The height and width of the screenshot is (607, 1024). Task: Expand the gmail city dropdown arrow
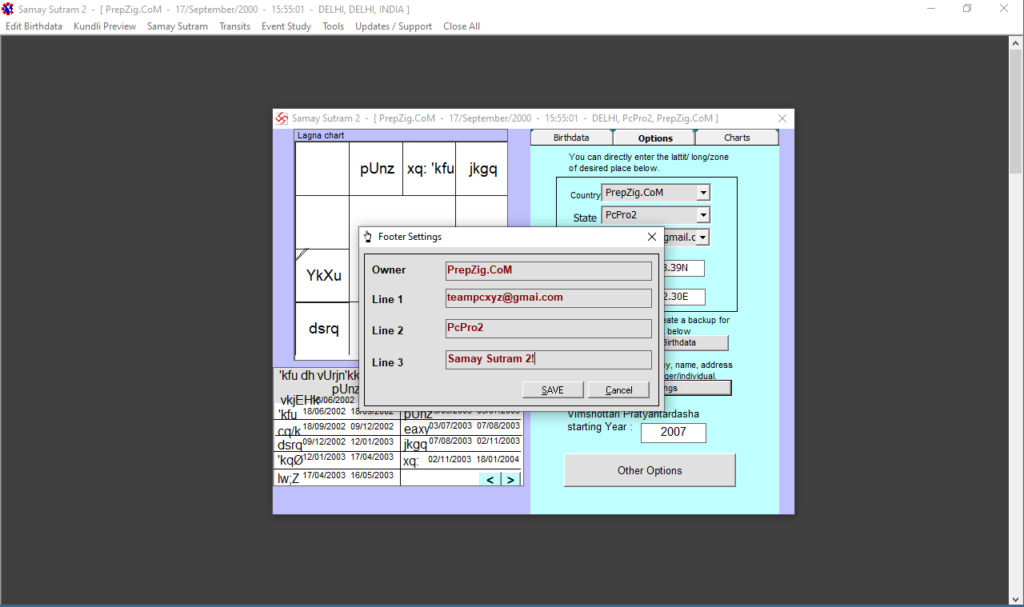703,237
